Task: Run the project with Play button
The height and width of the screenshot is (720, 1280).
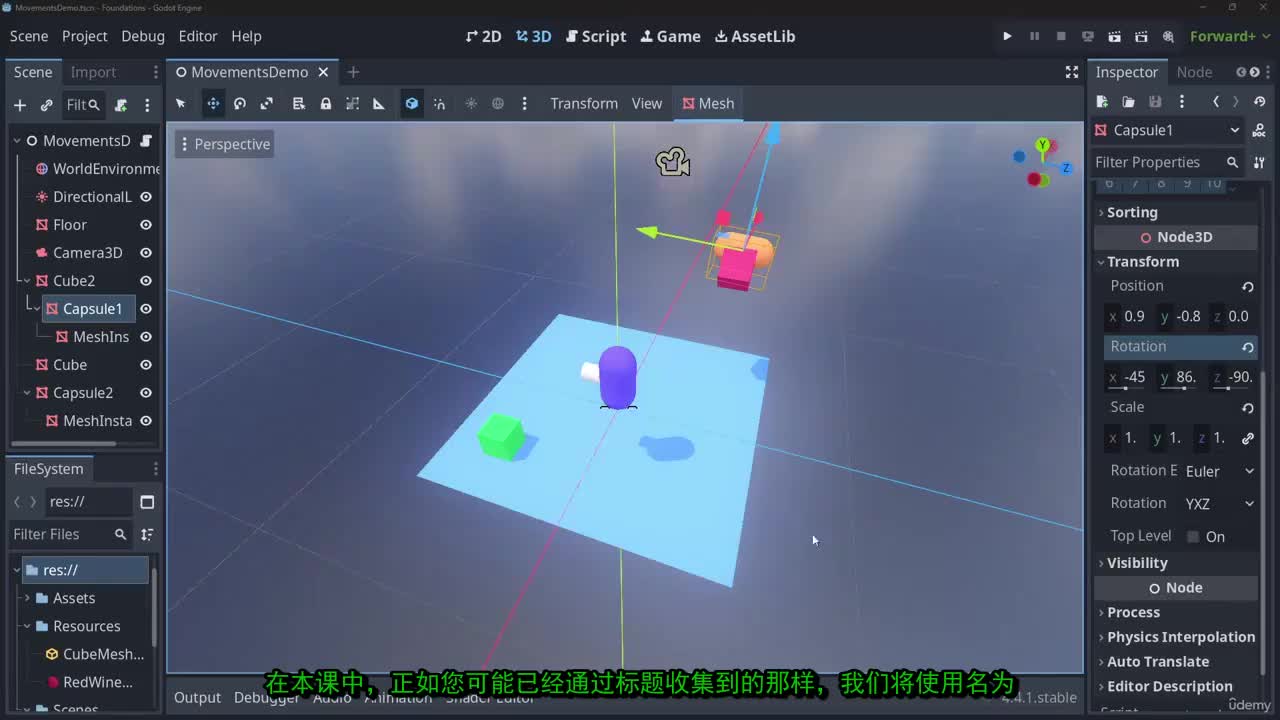Action: [x=1007, y=36]
